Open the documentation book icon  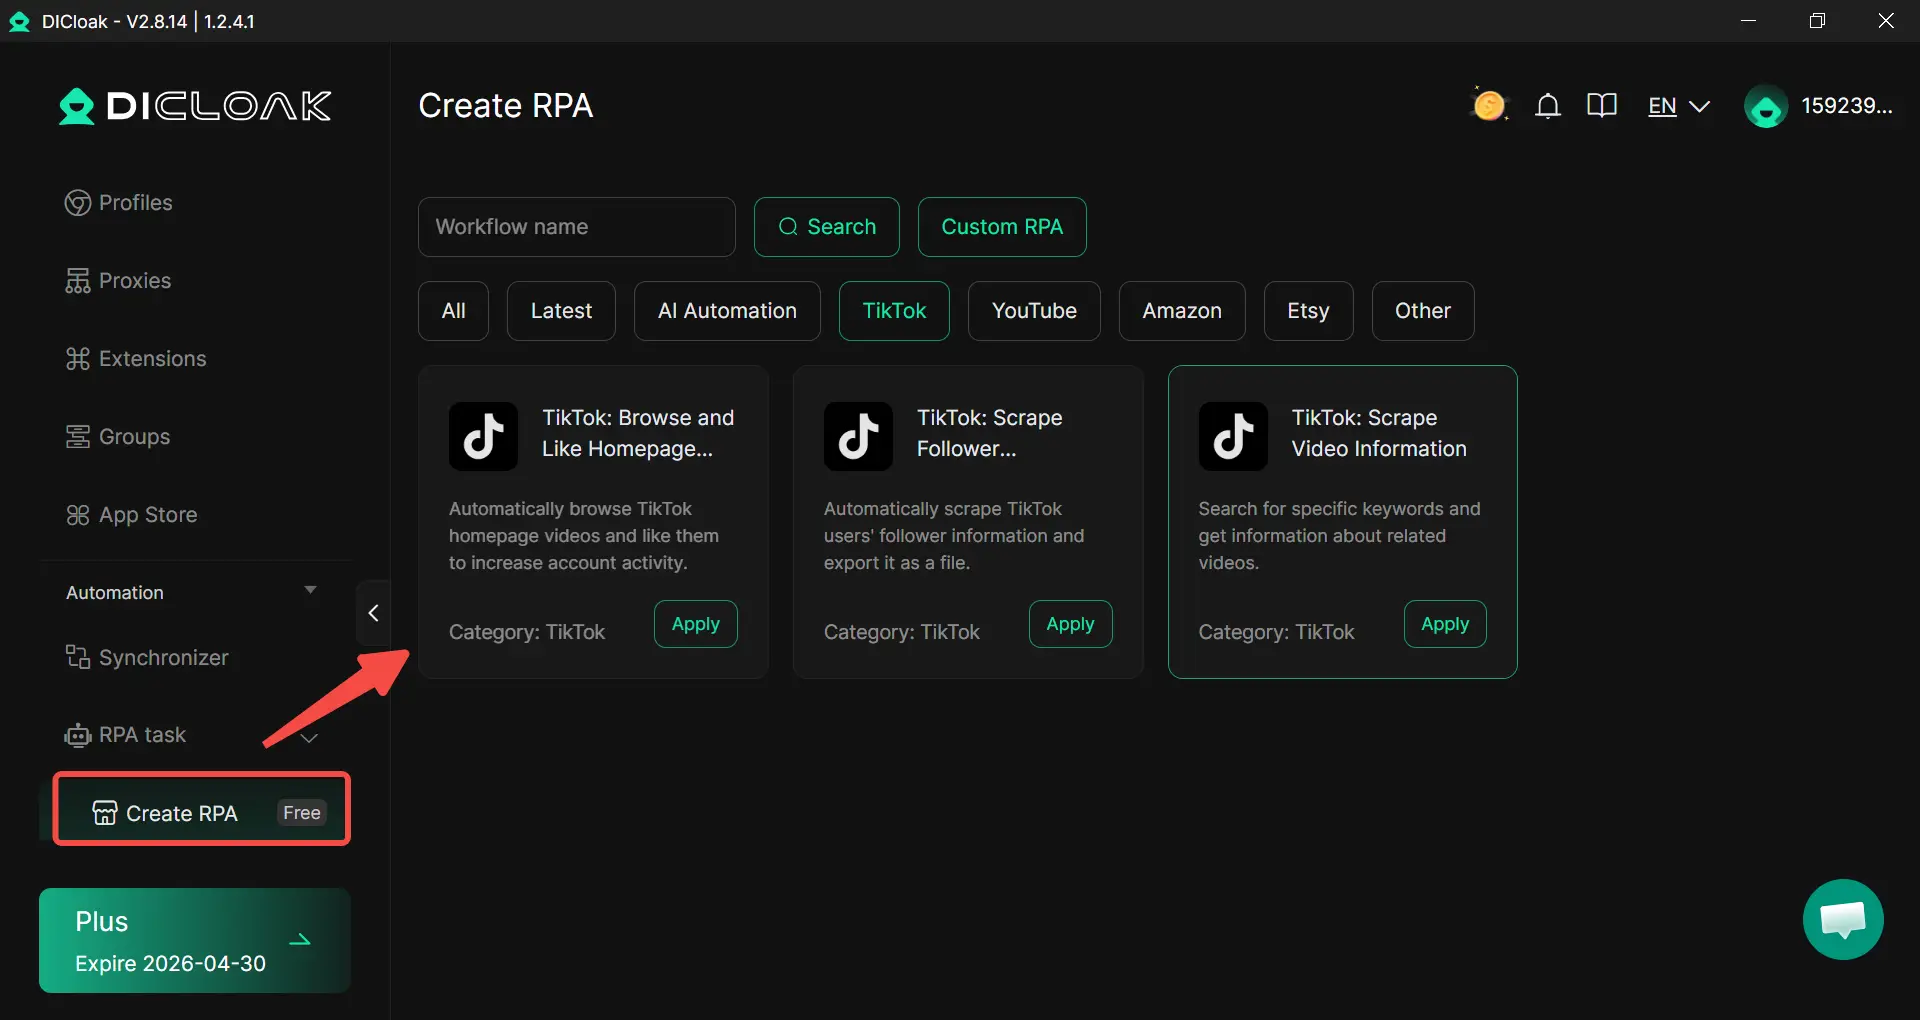click(x=1601, y=106)
